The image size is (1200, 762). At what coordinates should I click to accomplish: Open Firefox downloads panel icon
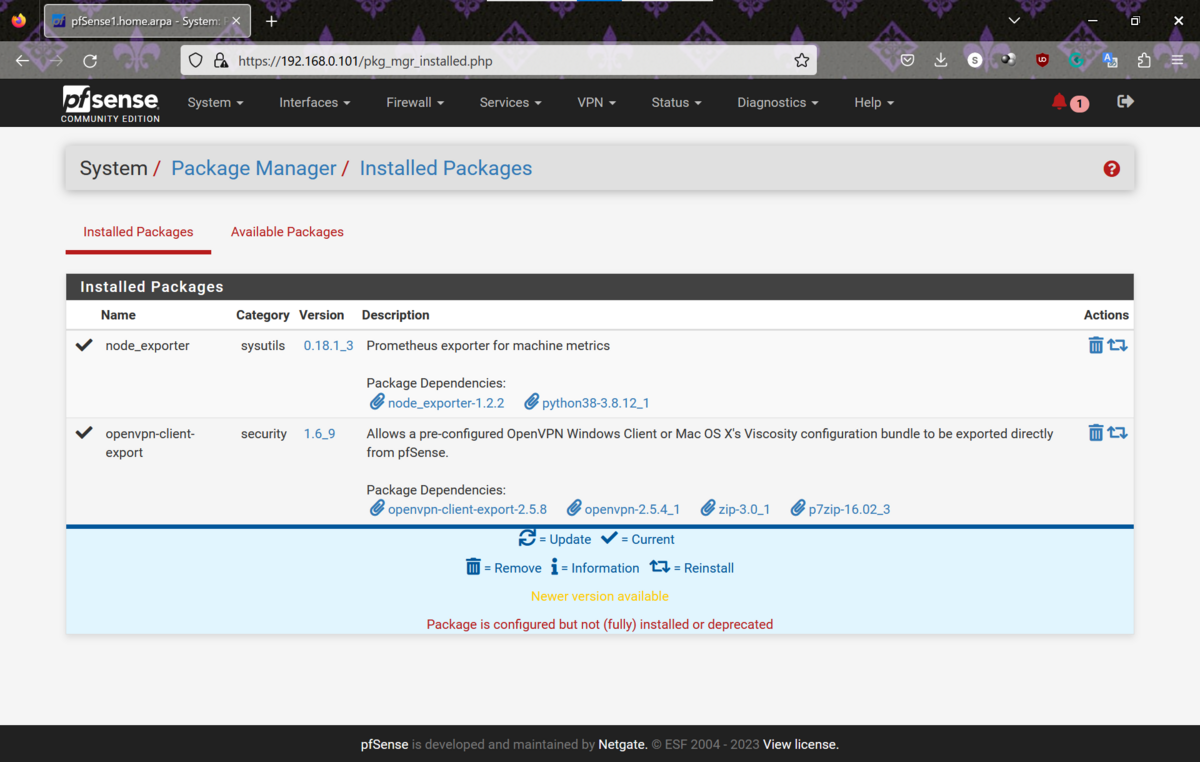click(940, 60)
